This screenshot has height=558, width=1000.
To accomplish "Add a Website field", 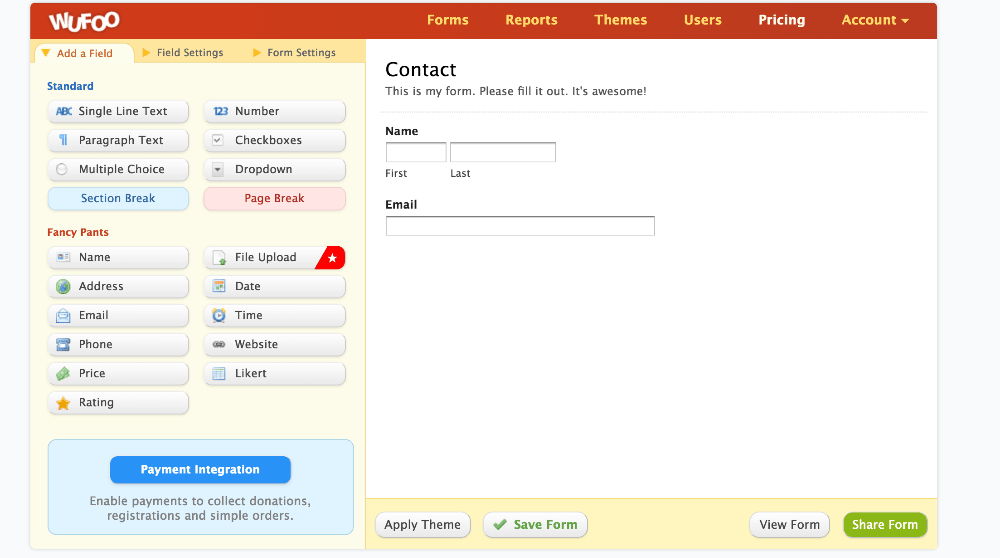I will pos(274,344).
